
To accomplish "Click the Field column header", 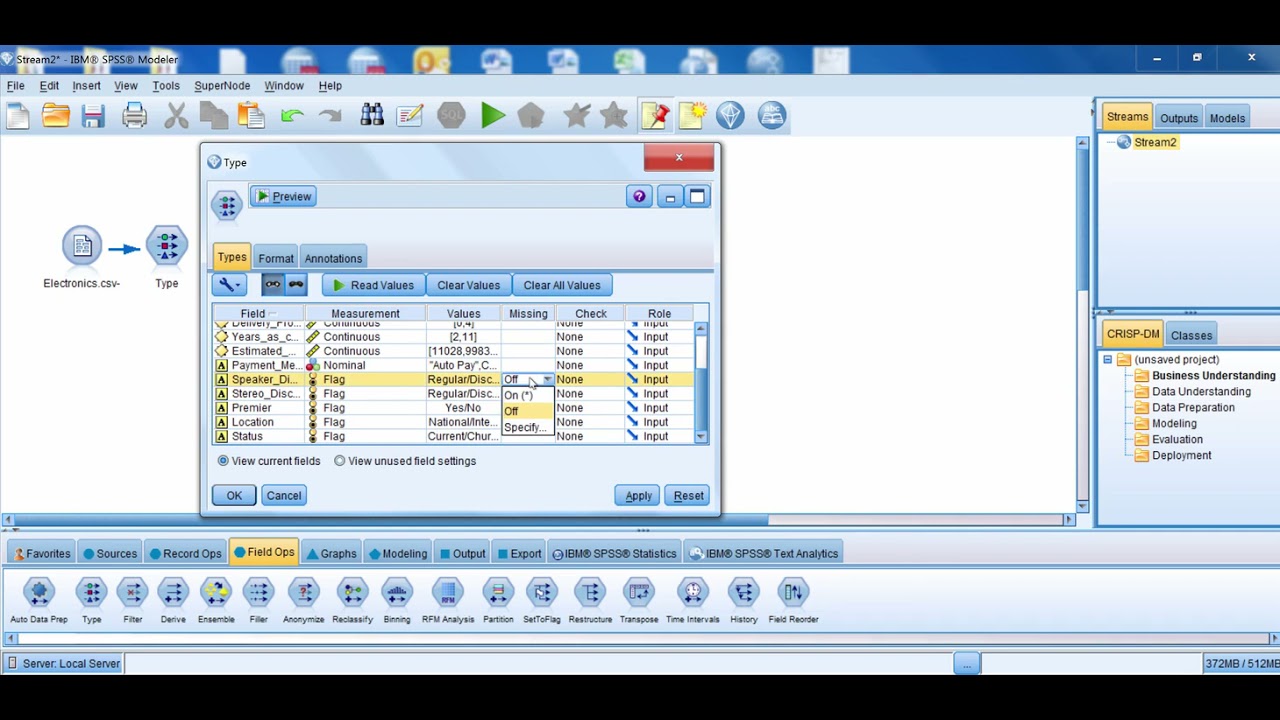I will click(258, 314).
